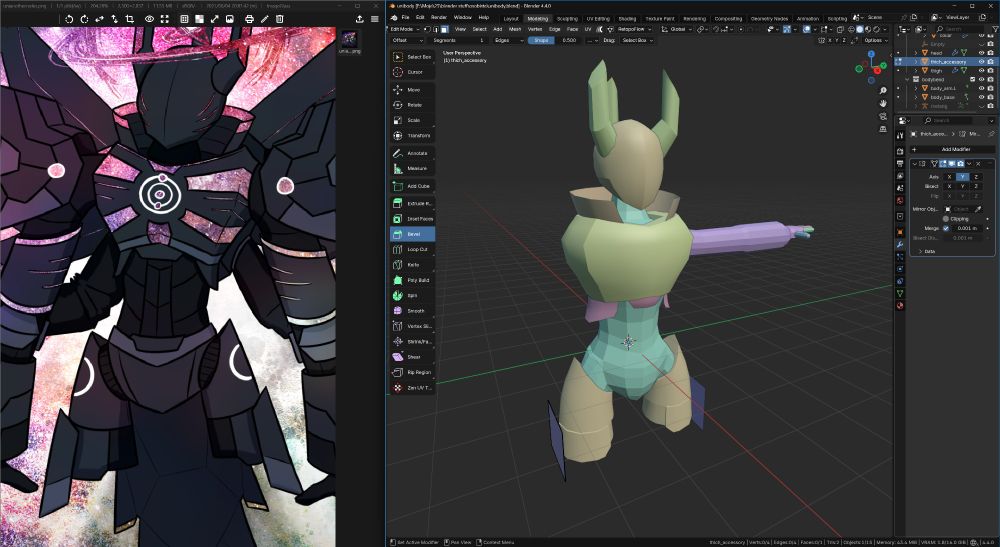Open the Options dropdown in viewport header
The width and height of the screenshot is (1000, 547).
(876, 40)
